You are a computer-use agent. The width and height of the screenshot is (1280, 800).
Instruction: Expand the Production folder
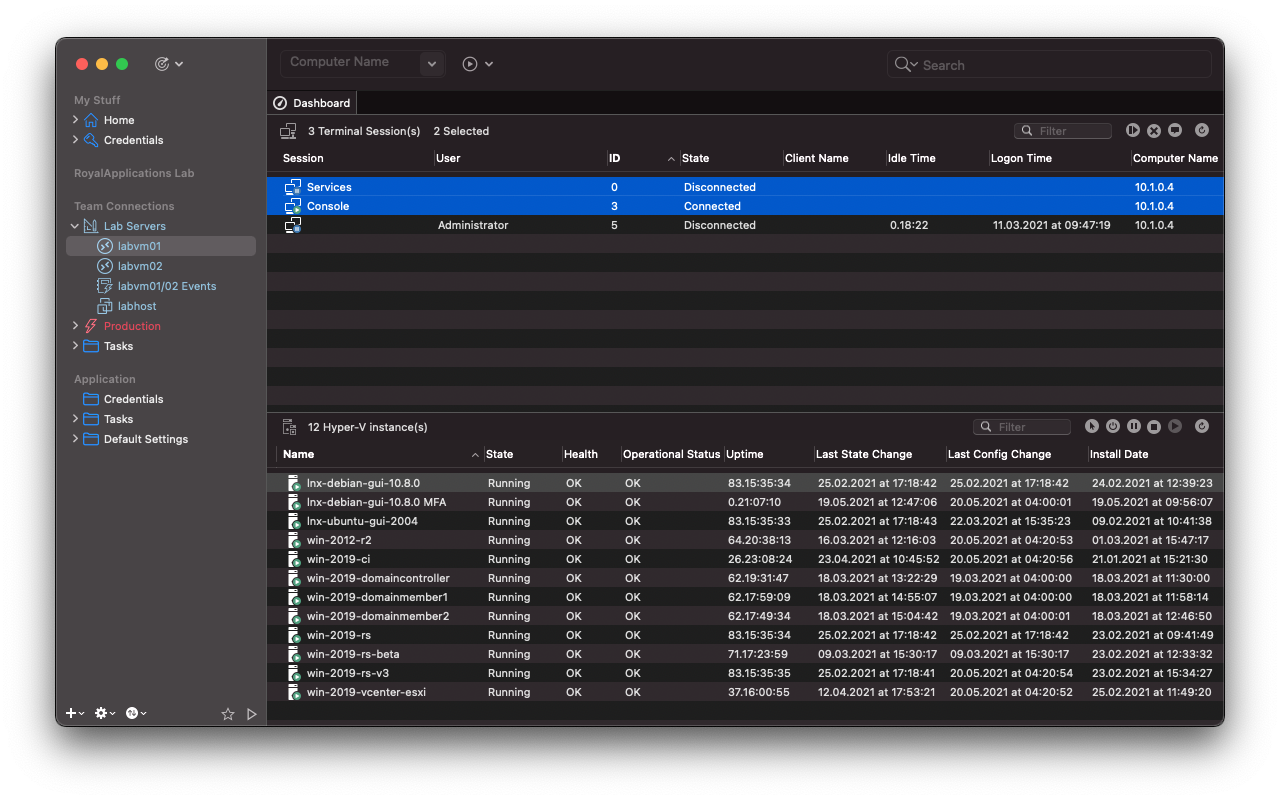pyautogui.click(x=74, y=326)
